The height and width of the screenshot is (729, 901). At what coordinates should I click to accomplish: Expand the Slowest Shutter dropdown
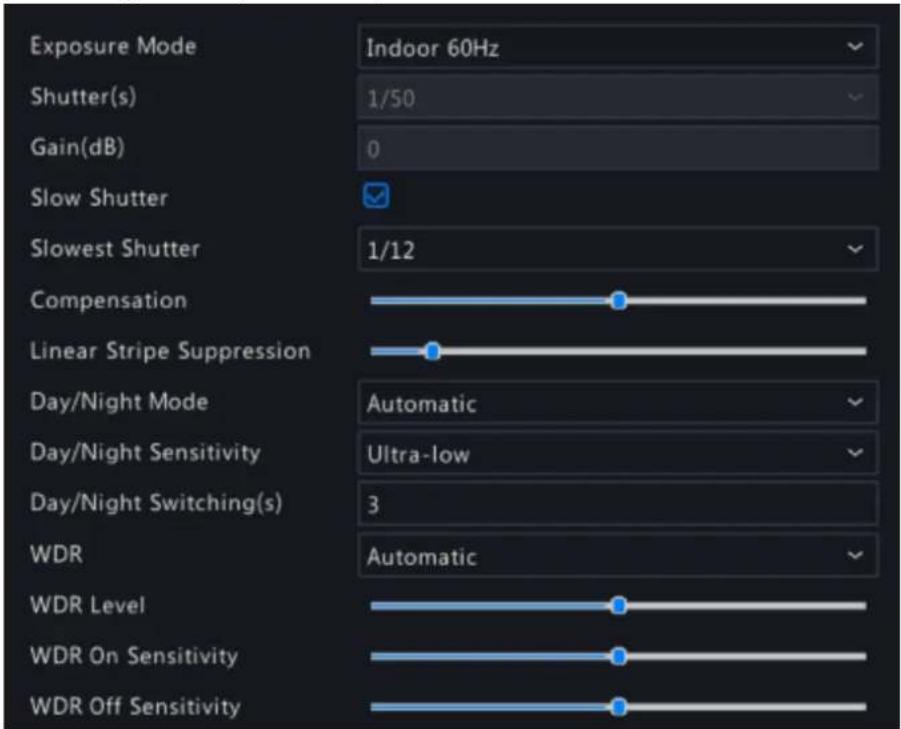(x=618, y=249)
